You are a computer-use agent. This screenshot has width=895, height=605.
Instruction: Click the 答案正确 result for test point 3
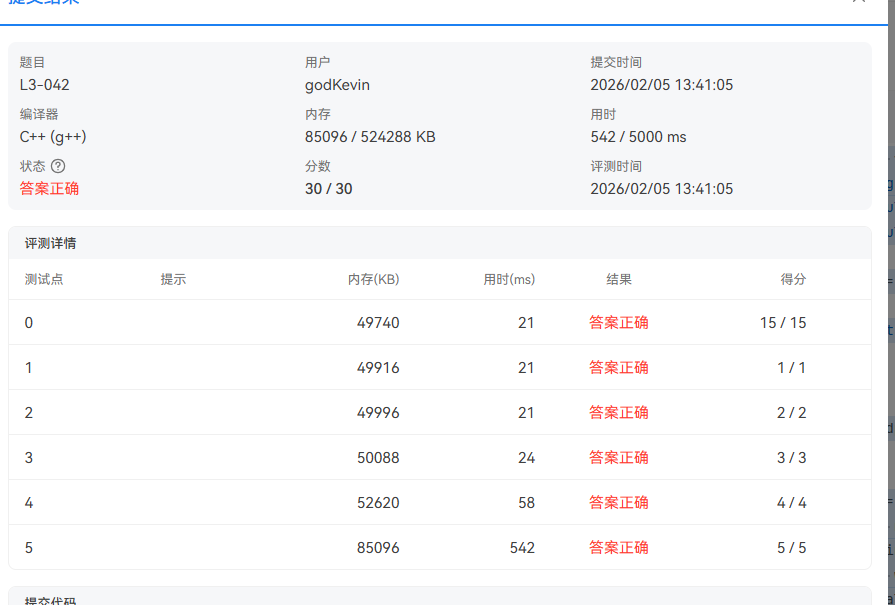(619, 458)
